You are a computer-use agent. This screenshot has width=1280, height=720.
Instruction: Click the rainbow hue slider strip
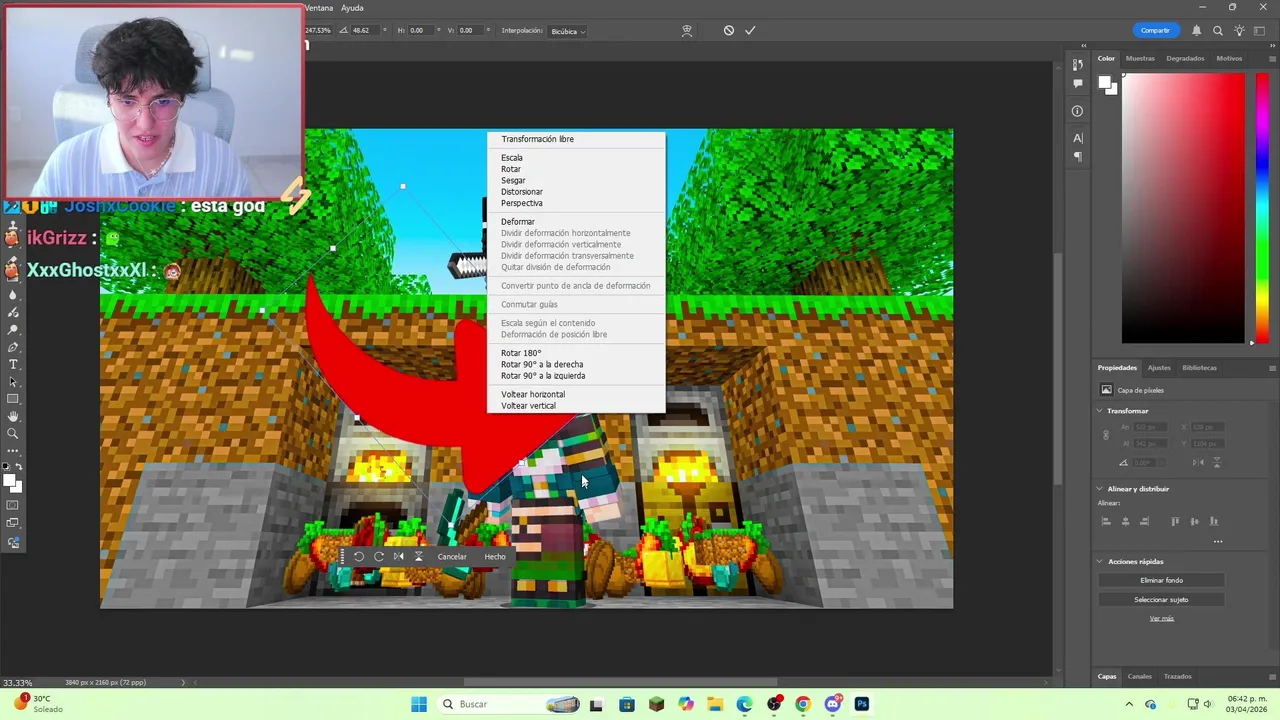tap(1262, 209)
